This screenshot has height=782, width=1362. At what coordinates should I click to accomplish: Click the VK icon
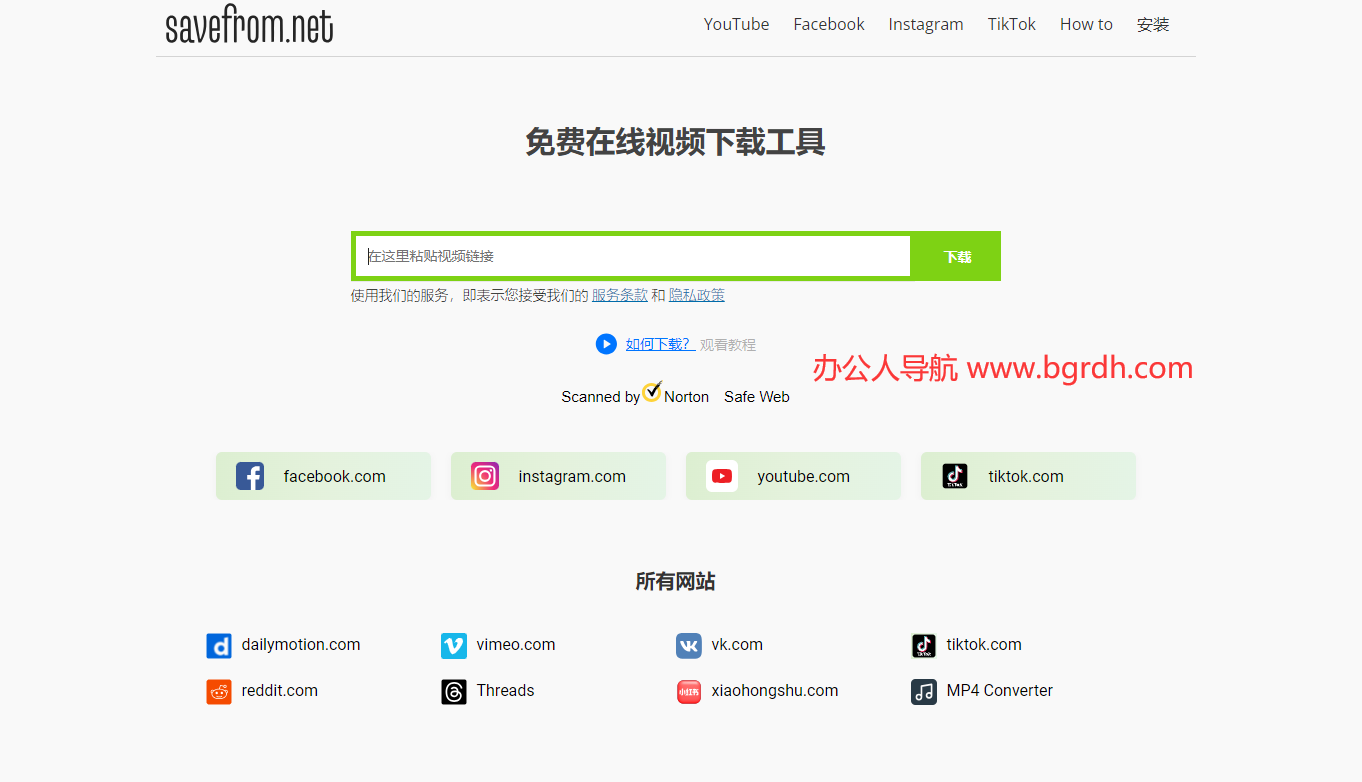[689, 646]
